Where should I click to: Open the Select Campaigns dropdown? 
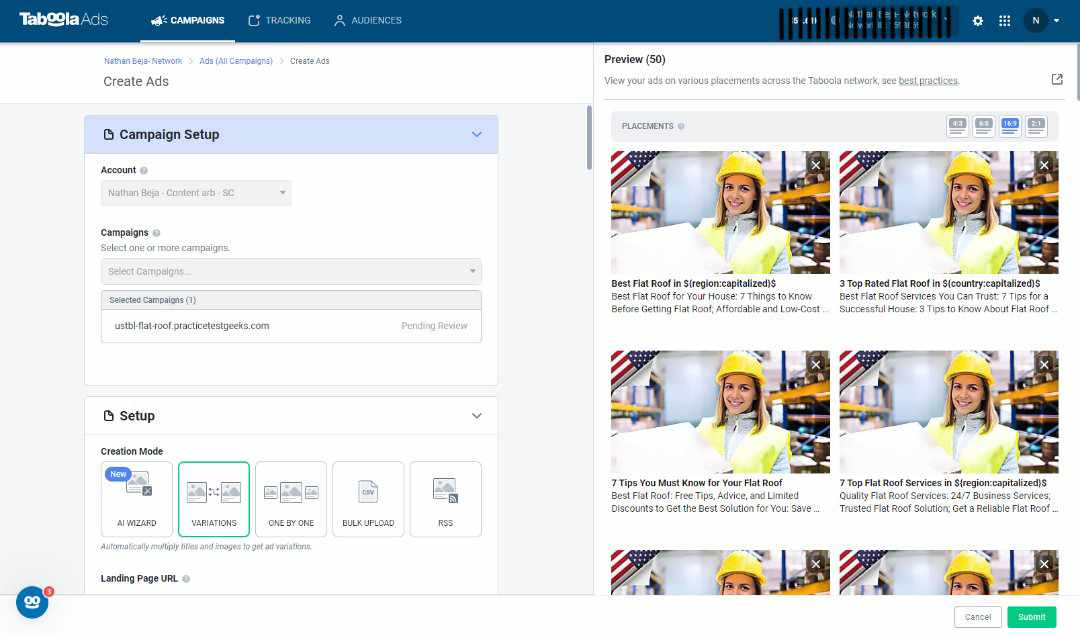pos(291,271)
